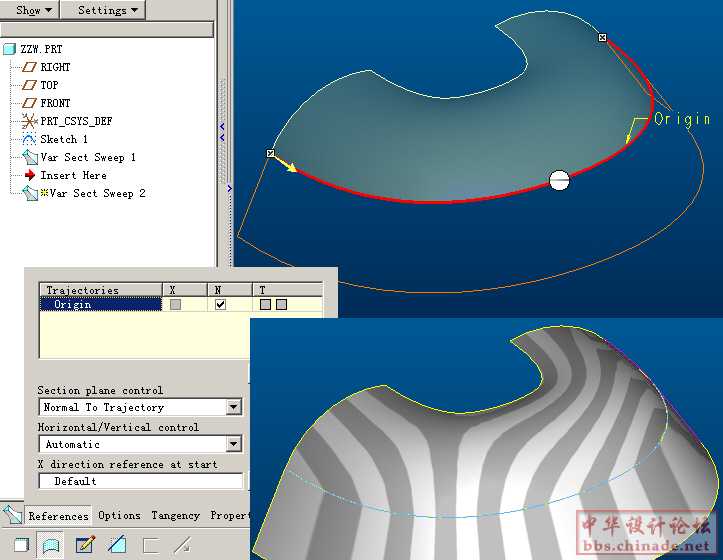The height and width of the screenshot is (560, 723).
Task: Uncheck the N checkbox for Origin trajectory
Action: pyautogui.click(x=220, y=304)
